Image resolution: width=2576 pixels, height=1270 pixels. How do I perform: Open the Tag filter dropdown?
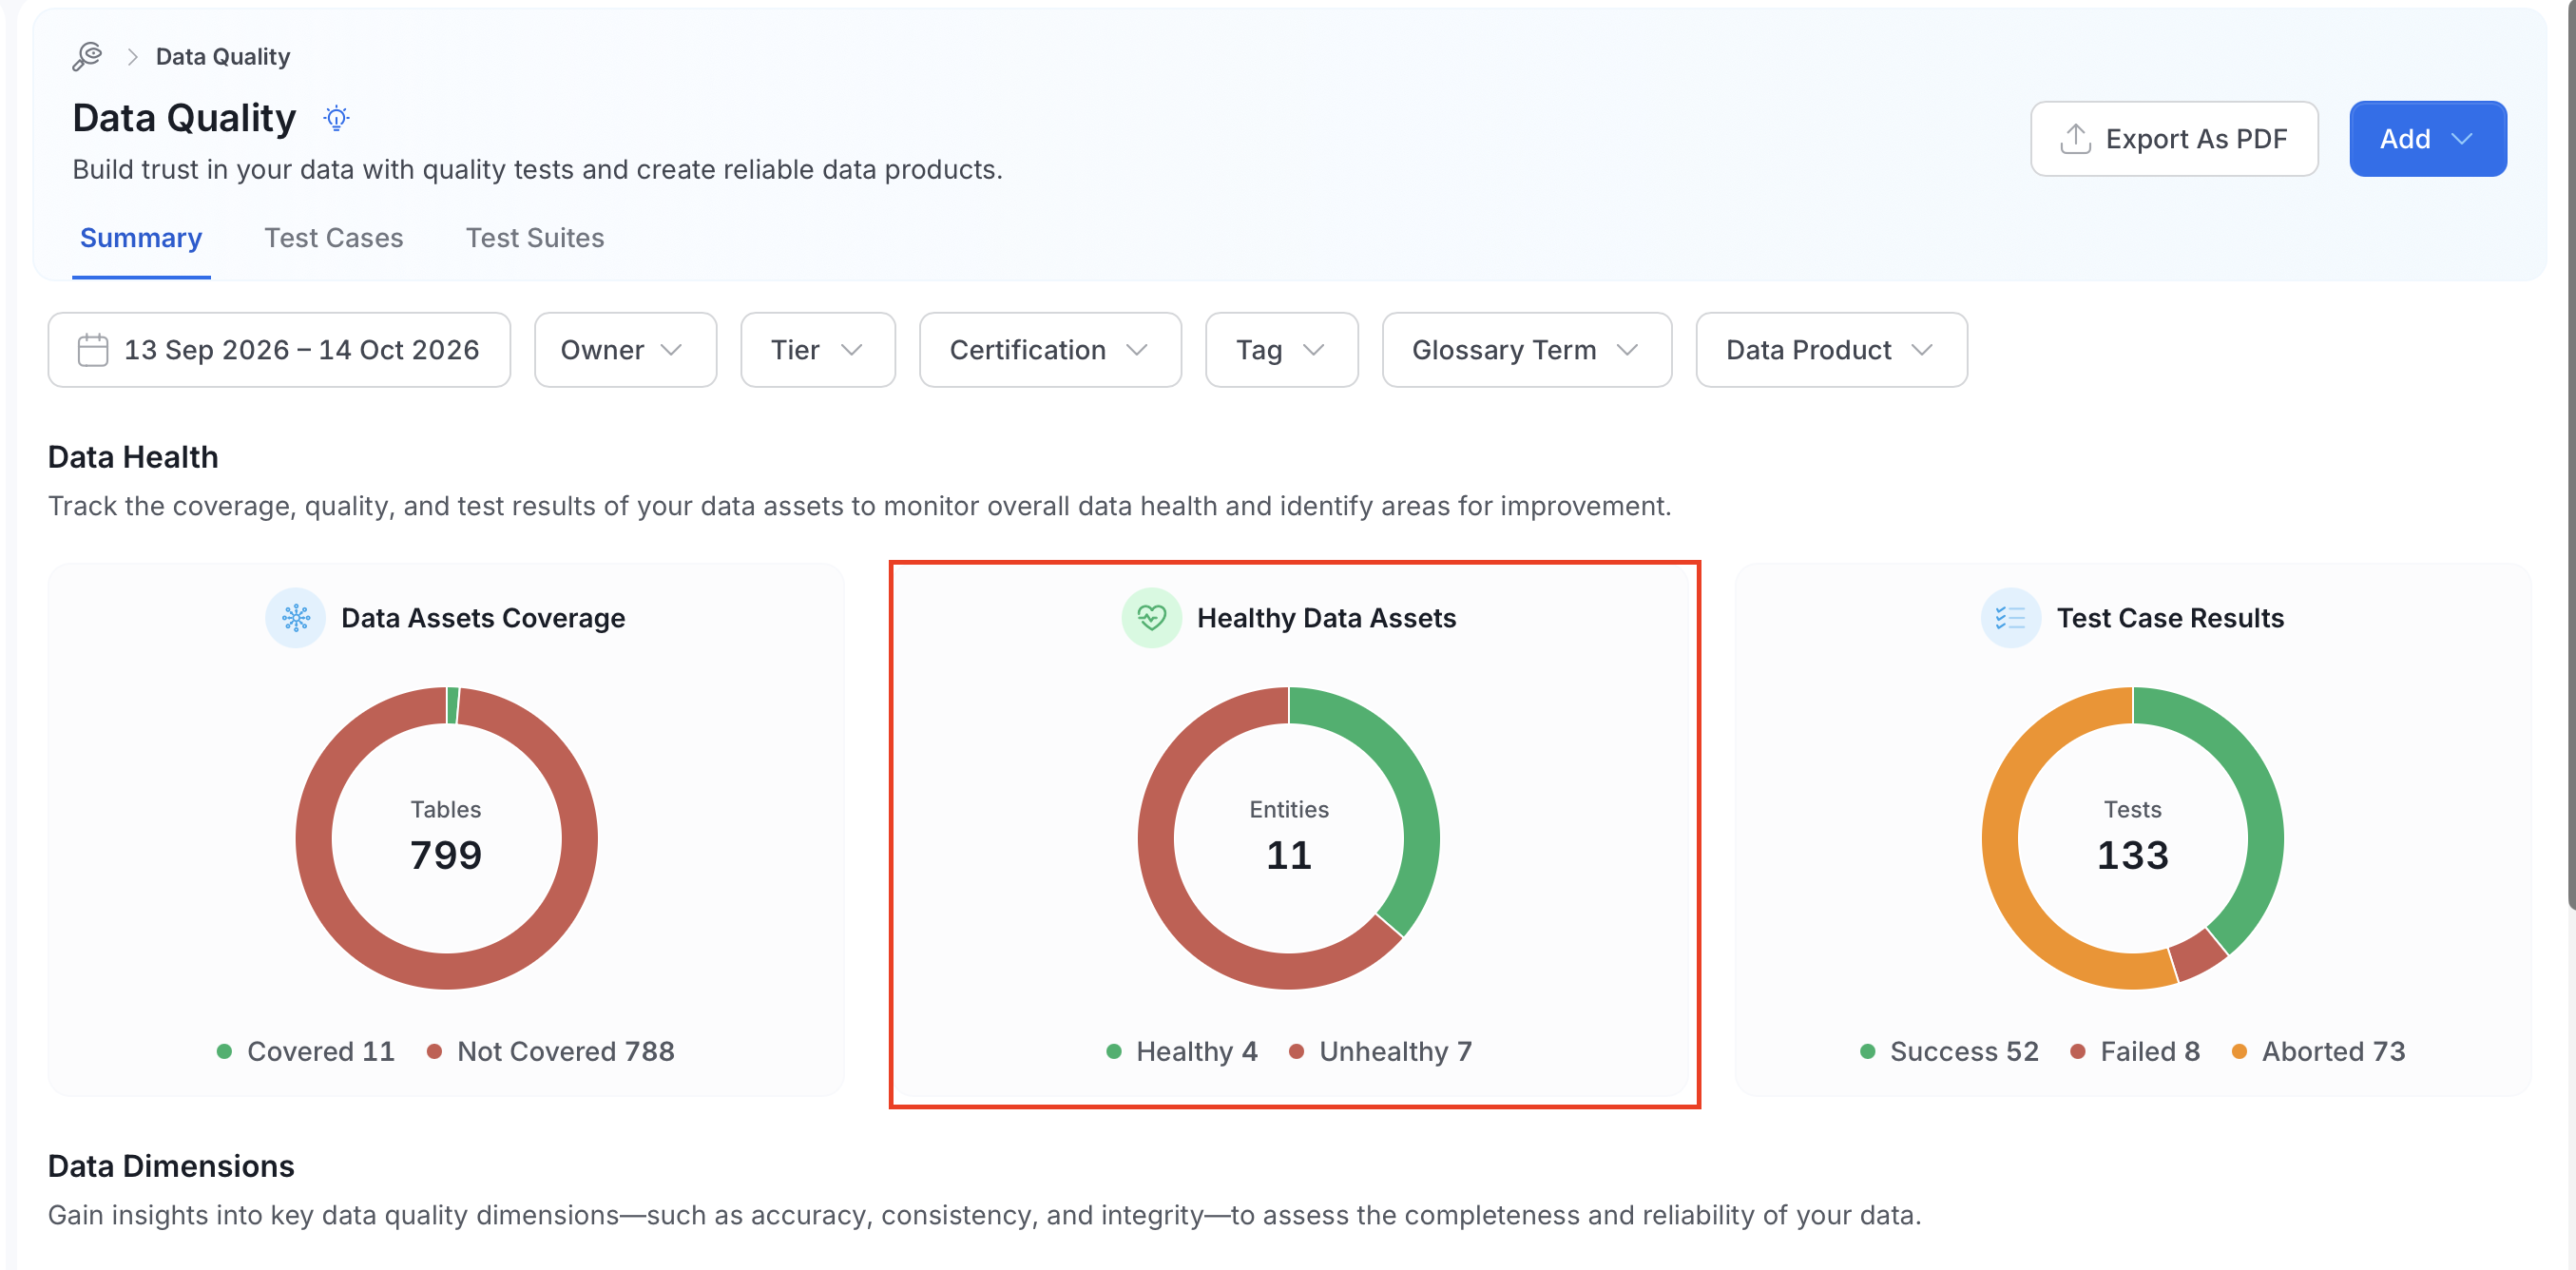[1281, 350]
